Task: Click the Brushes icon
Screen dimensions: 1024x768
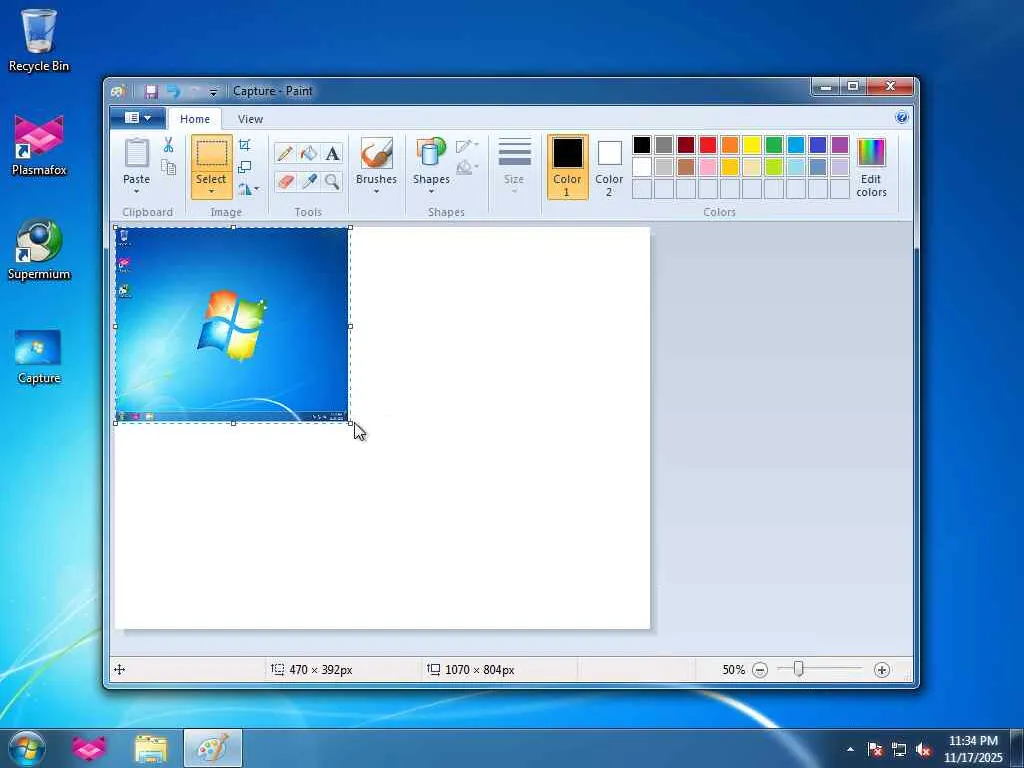Action: 376,153
